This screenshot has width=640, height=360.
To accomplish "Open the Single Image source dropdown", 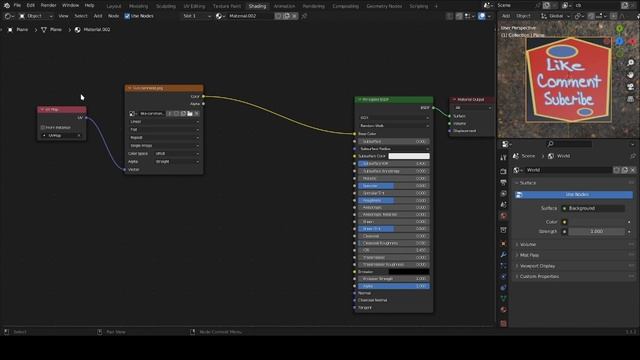I will (164, 145).
